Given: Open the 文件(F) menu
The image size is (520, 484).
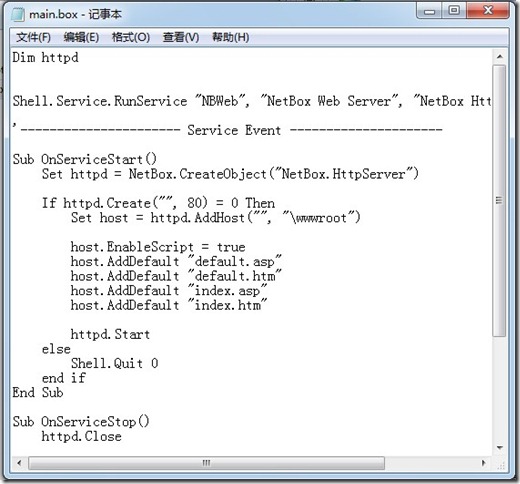Looking at the screenshot, I should (x=33, y=37).
